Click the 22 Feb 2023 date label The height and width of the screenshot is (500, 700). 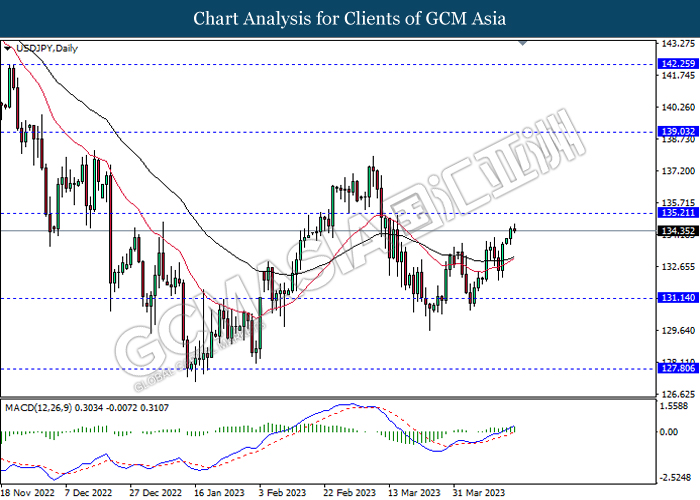[x=350, y=493]
